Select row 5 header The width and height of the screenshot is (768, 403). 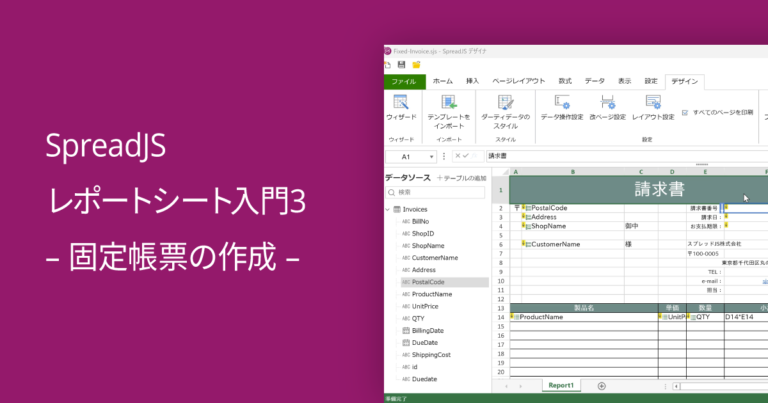(x=501, y=236)
